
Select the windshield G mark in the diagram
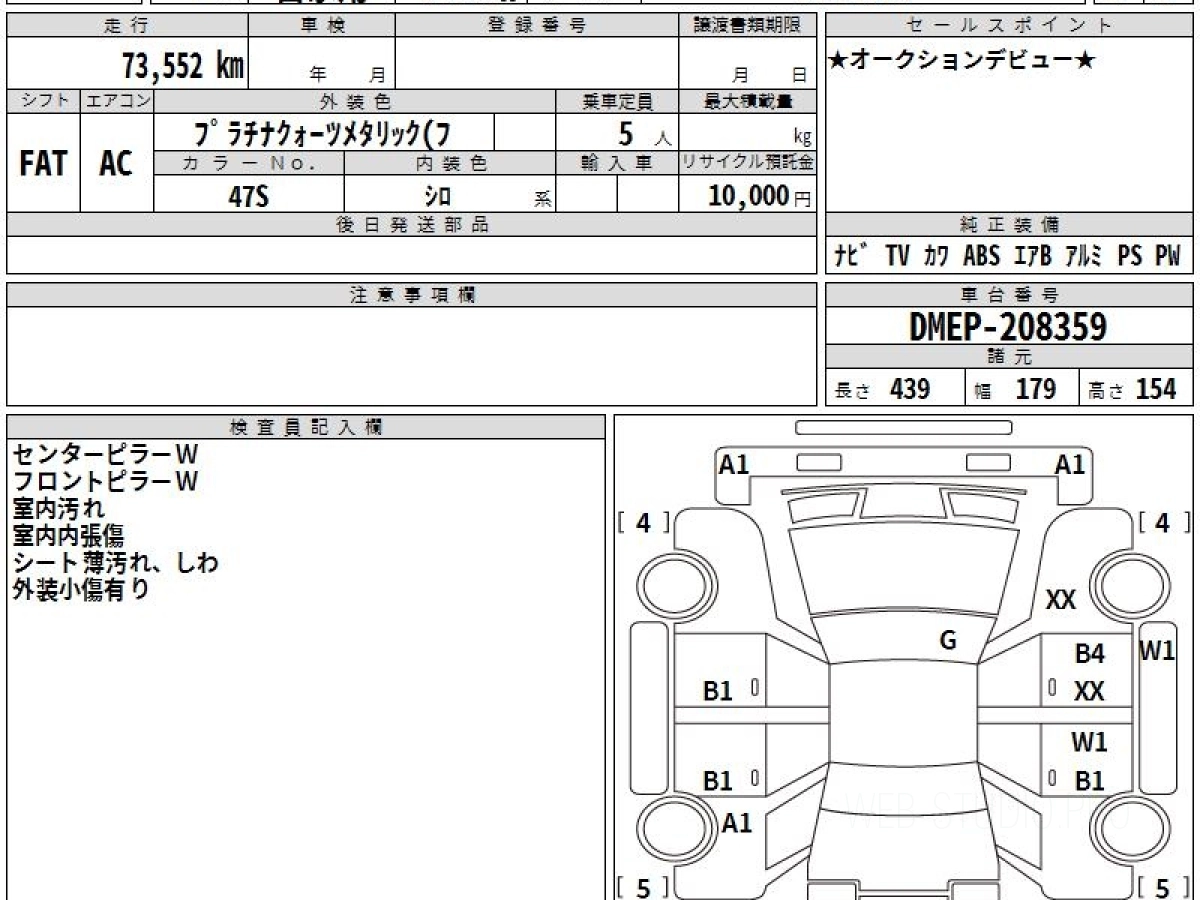pos(948,641)
